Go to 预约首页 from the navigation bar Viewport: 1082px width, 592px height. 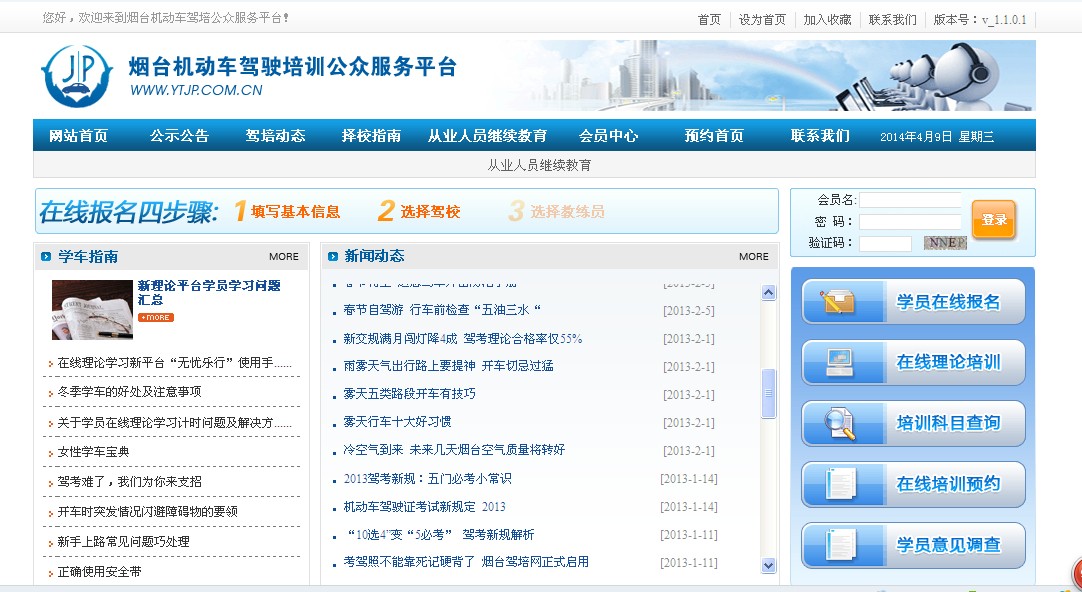[x=713, y=135]
